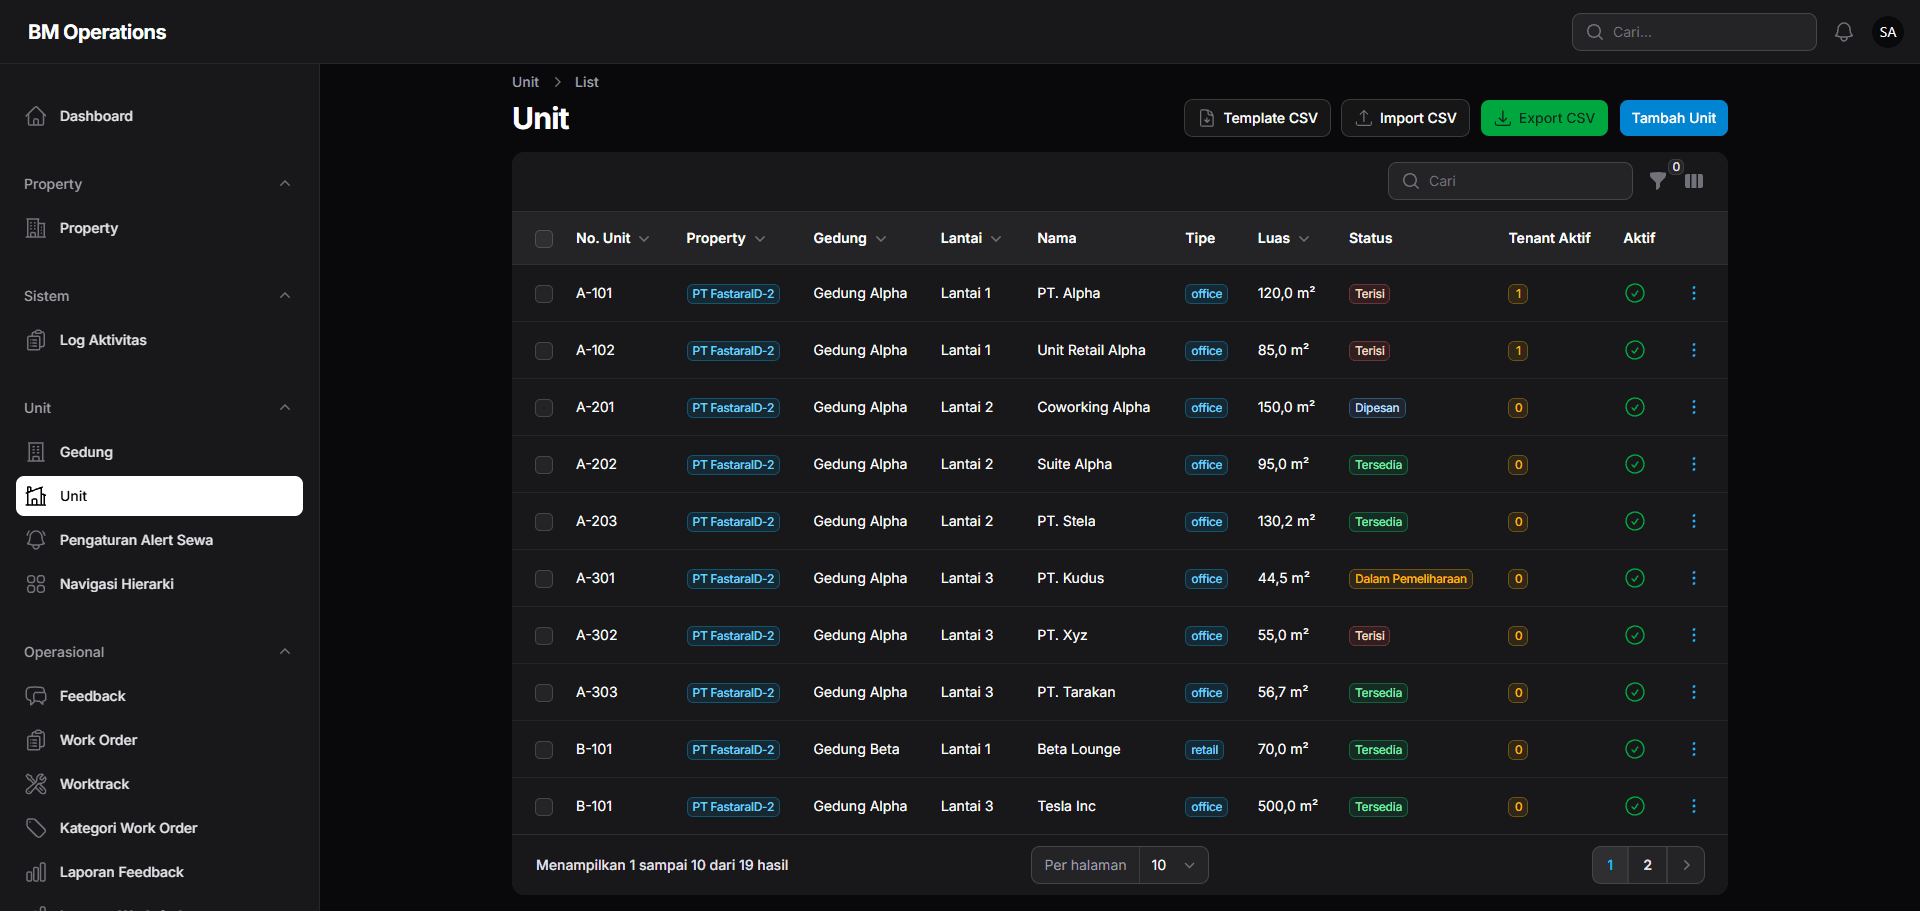Open the table filter funnel icon
Image resolution: width=1920 pixels, height=911 pixels.
click(1658, 181)
